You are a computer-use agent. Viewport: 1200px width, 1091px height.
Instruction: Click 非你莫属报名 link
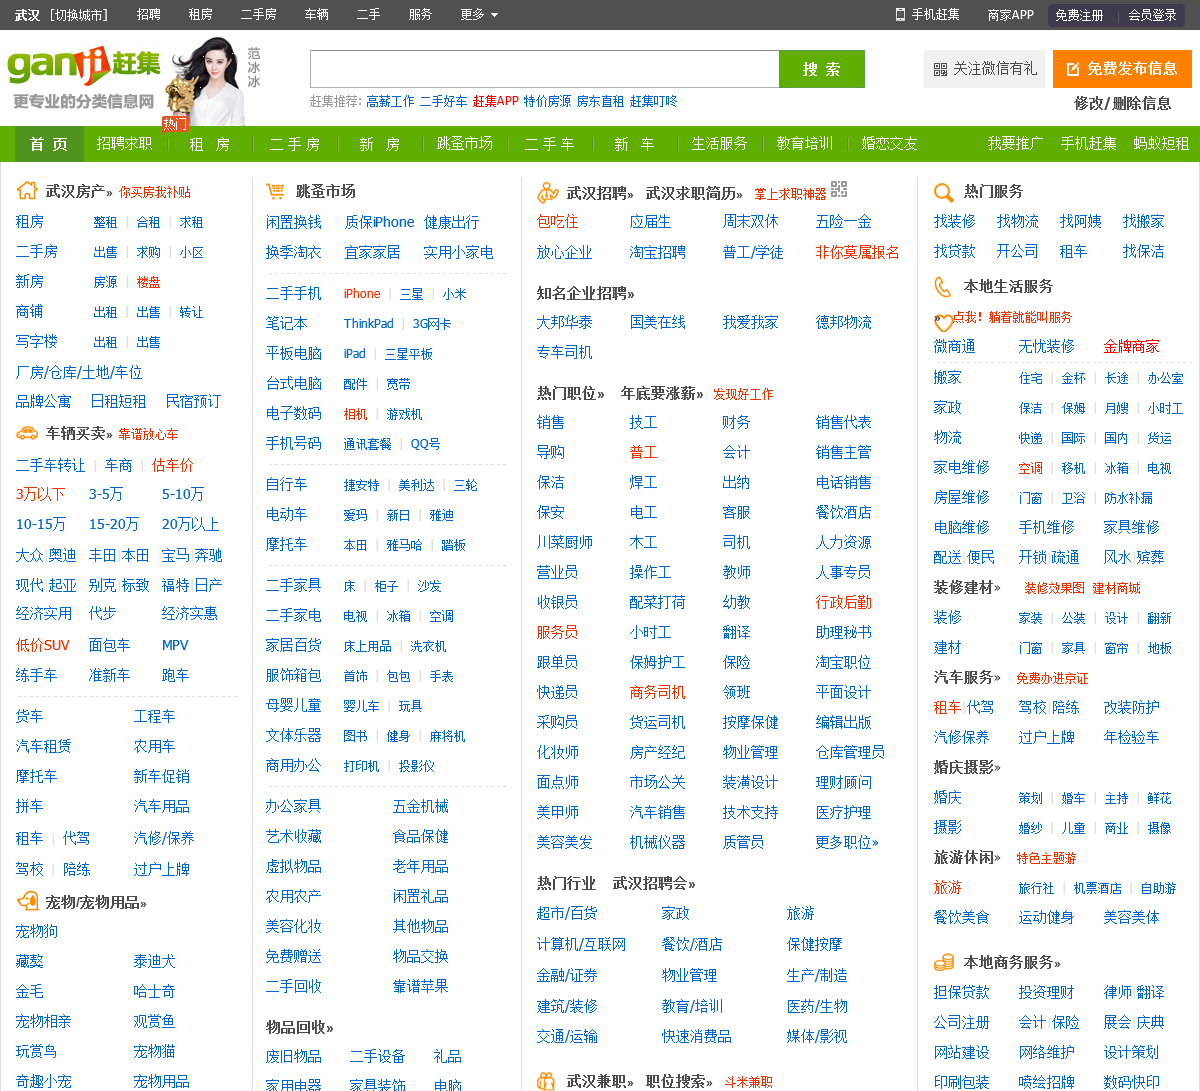[858, 252]
